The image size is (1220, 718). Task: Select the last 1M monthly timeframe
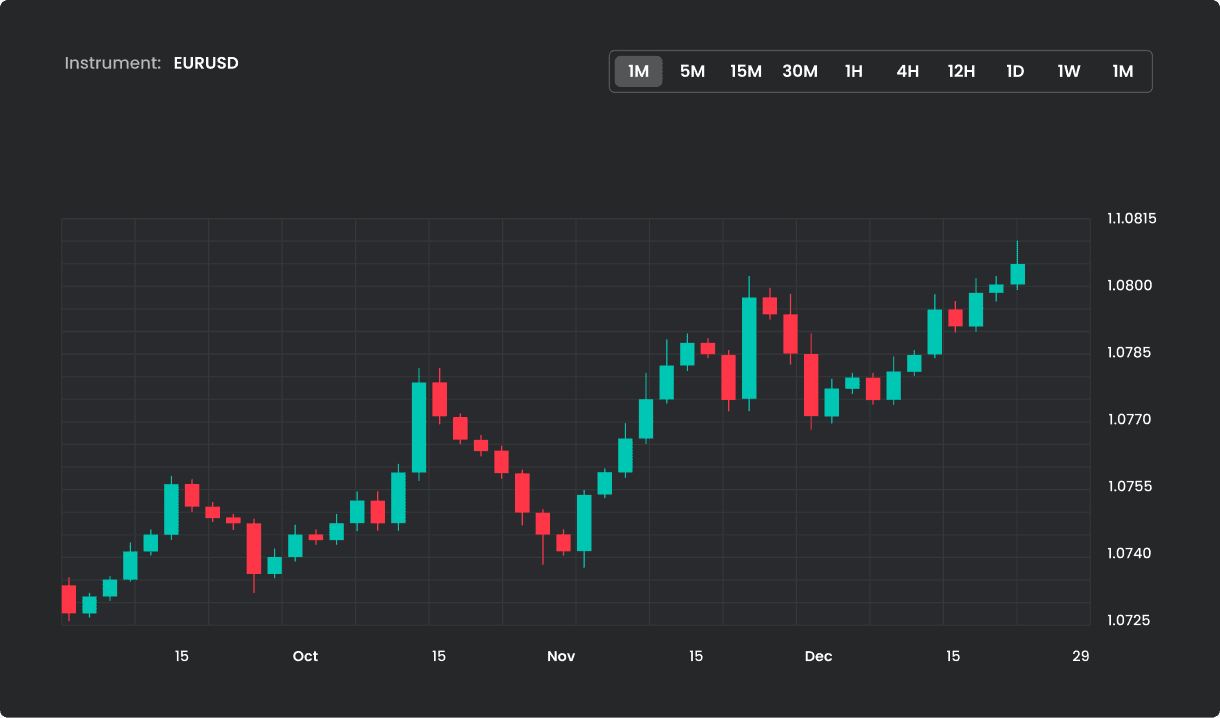coord(1123,71)
